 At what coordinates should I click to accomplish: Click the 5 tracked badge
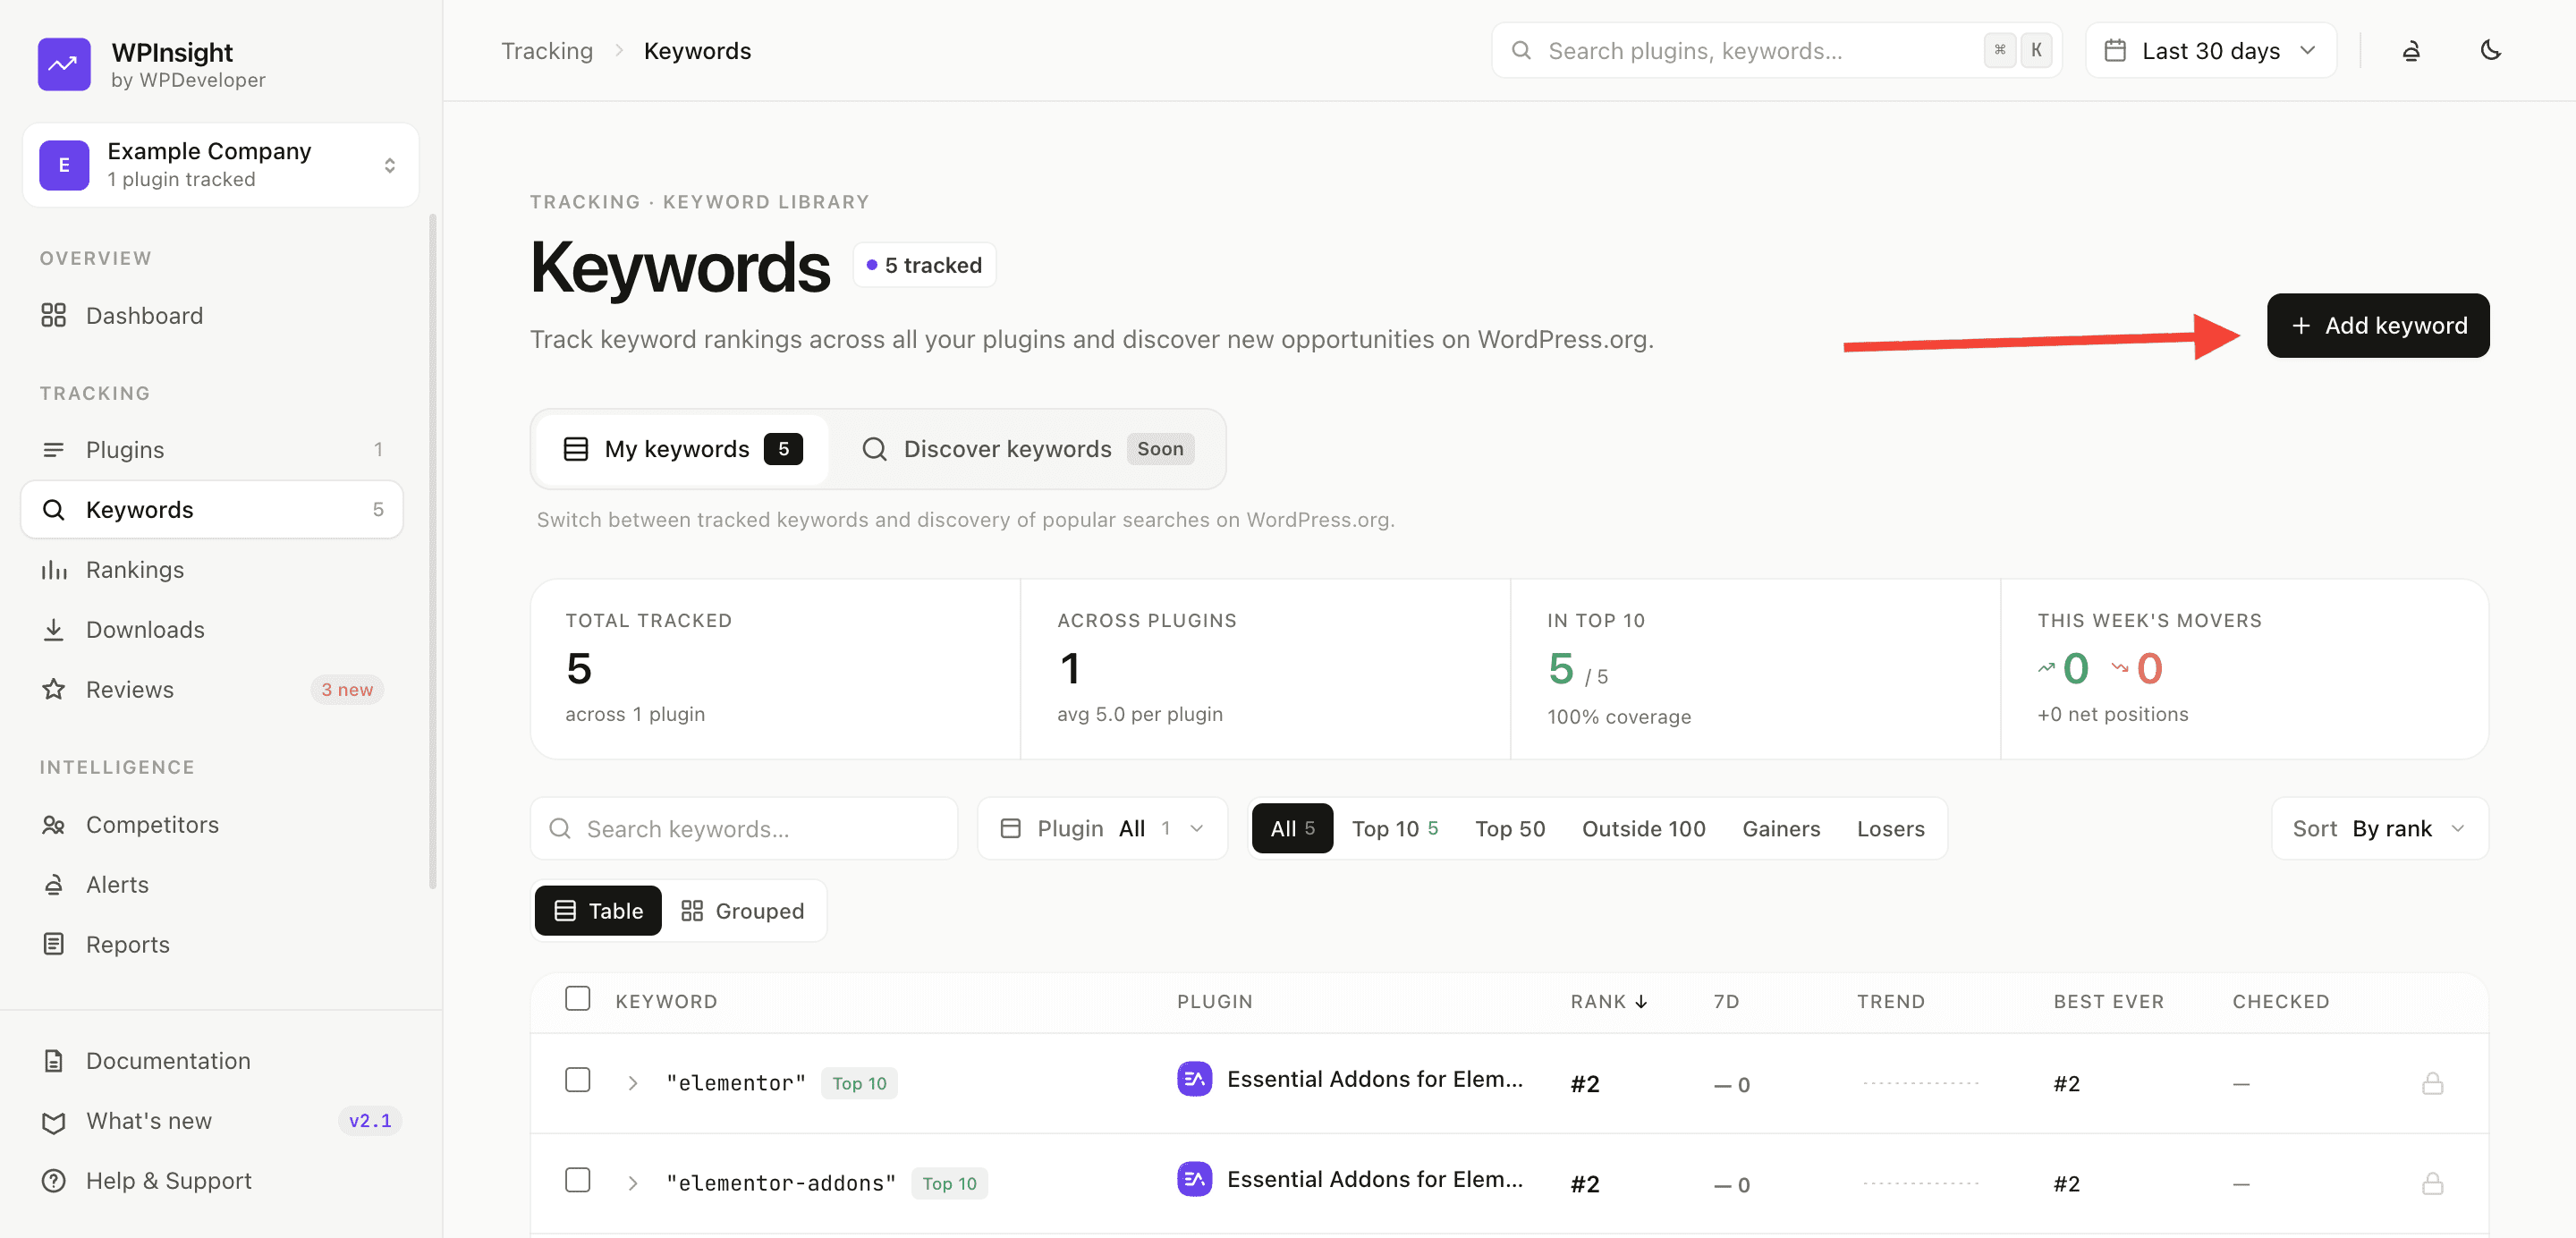(924, 266)
